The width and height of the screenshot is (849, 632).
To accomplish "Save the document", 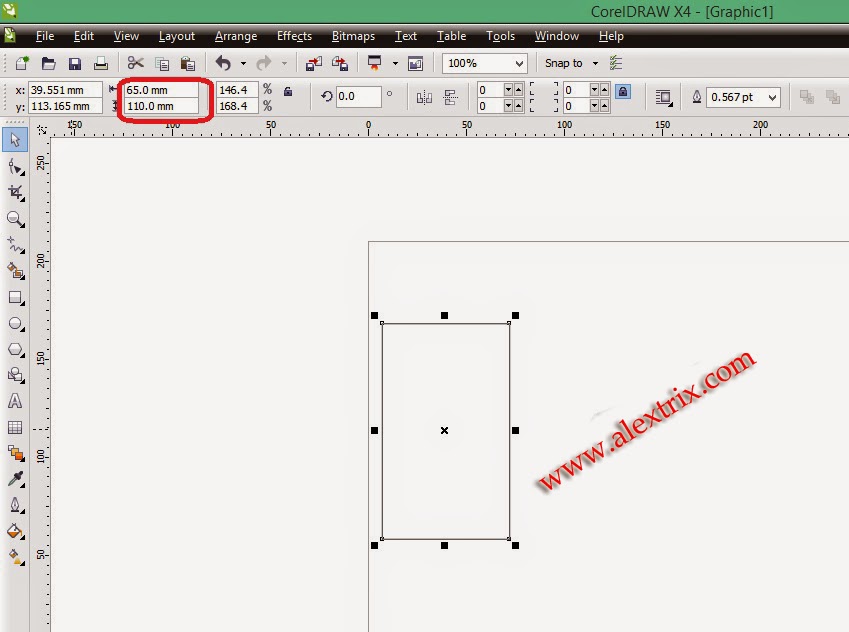I will pos(75,63).
